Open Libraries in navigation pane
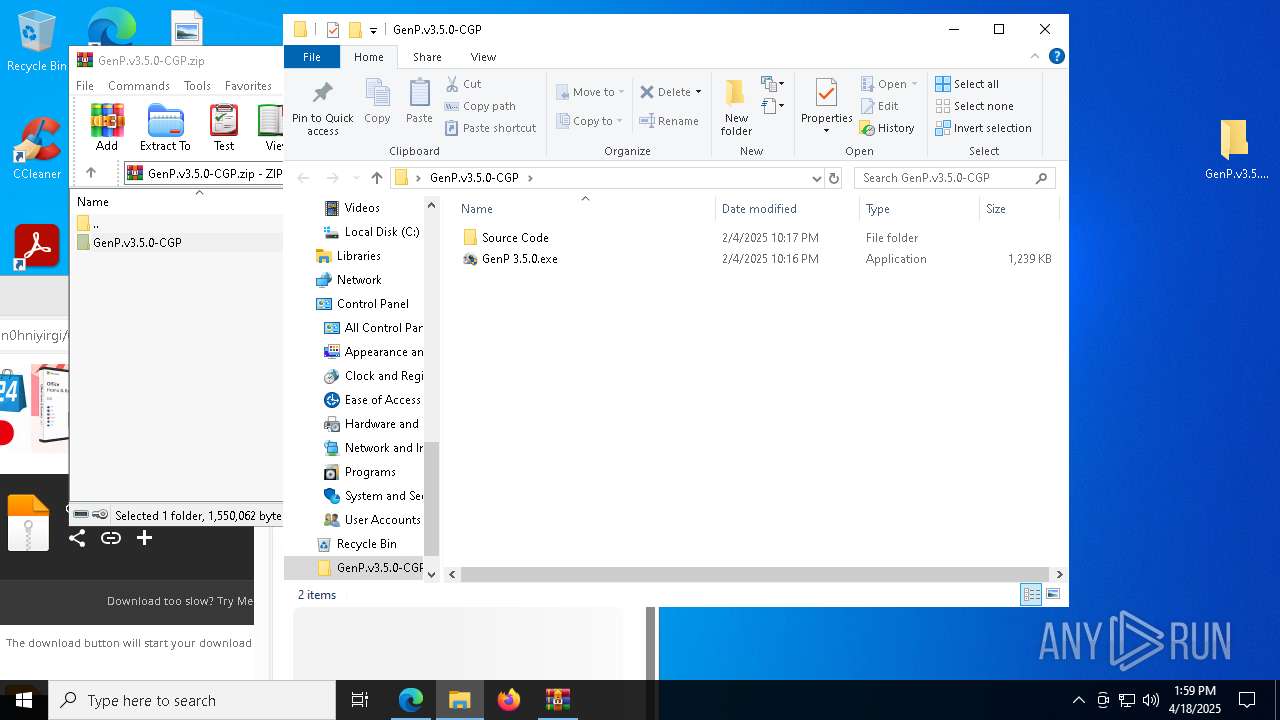Screen dimensions: 1280x720 [358, 256]
